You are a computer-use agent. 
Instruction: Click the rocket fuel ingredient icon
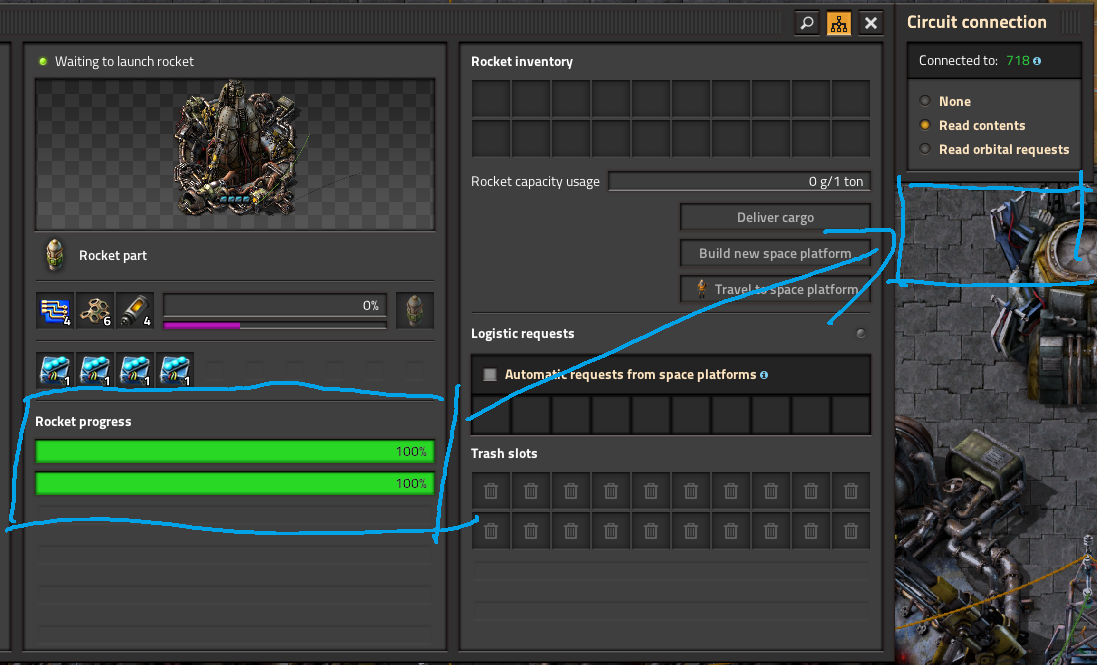135,310
